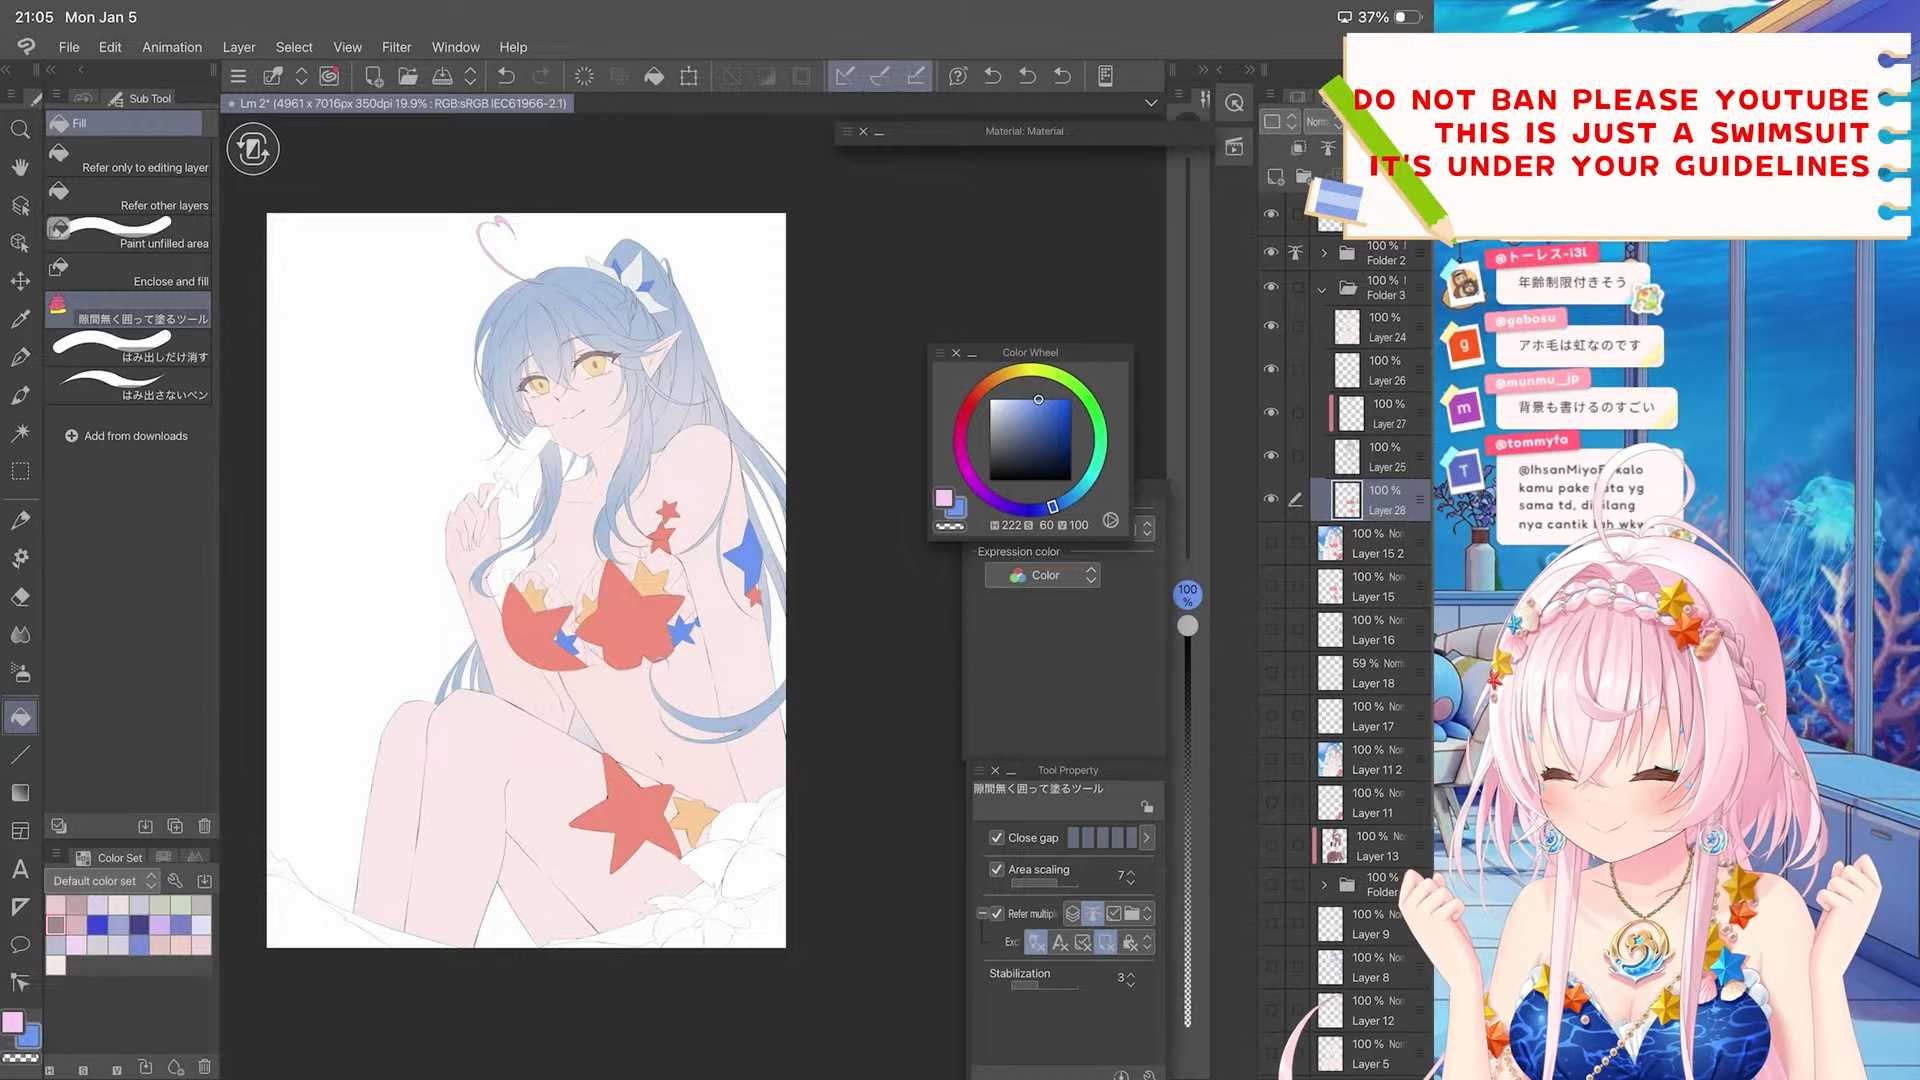
Task: Collapse the Folder 3 layer group
Action: pos(1322,289)
